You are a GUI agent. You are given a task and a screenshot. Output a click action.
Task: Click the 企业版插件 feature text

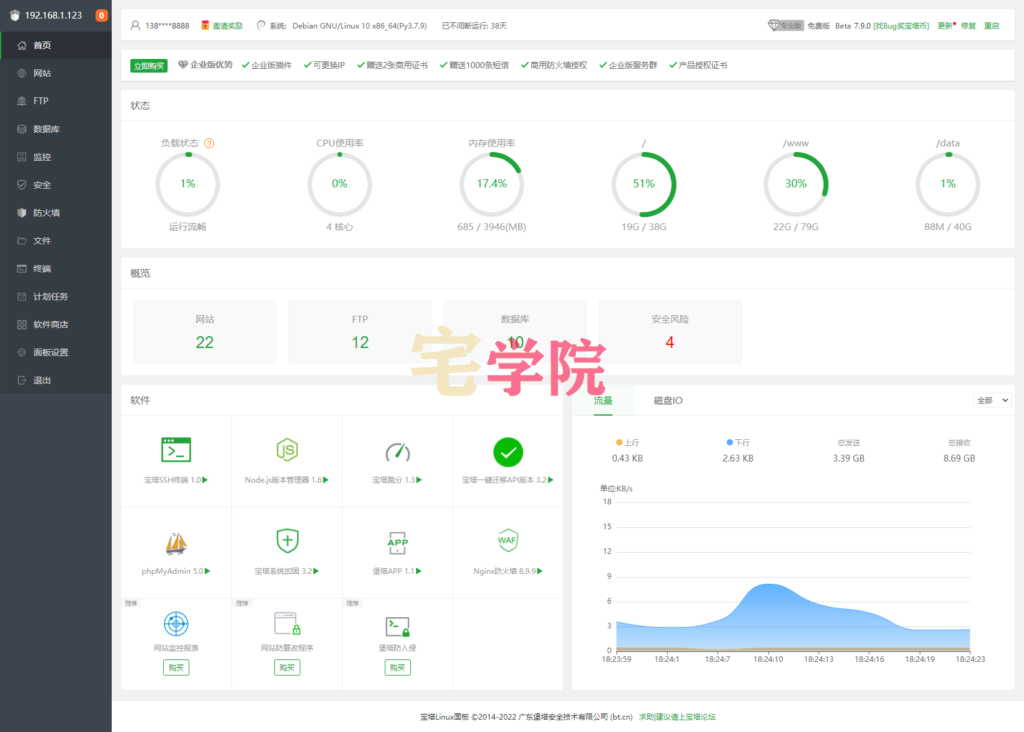pyautogui.click(x=271, y=65)
